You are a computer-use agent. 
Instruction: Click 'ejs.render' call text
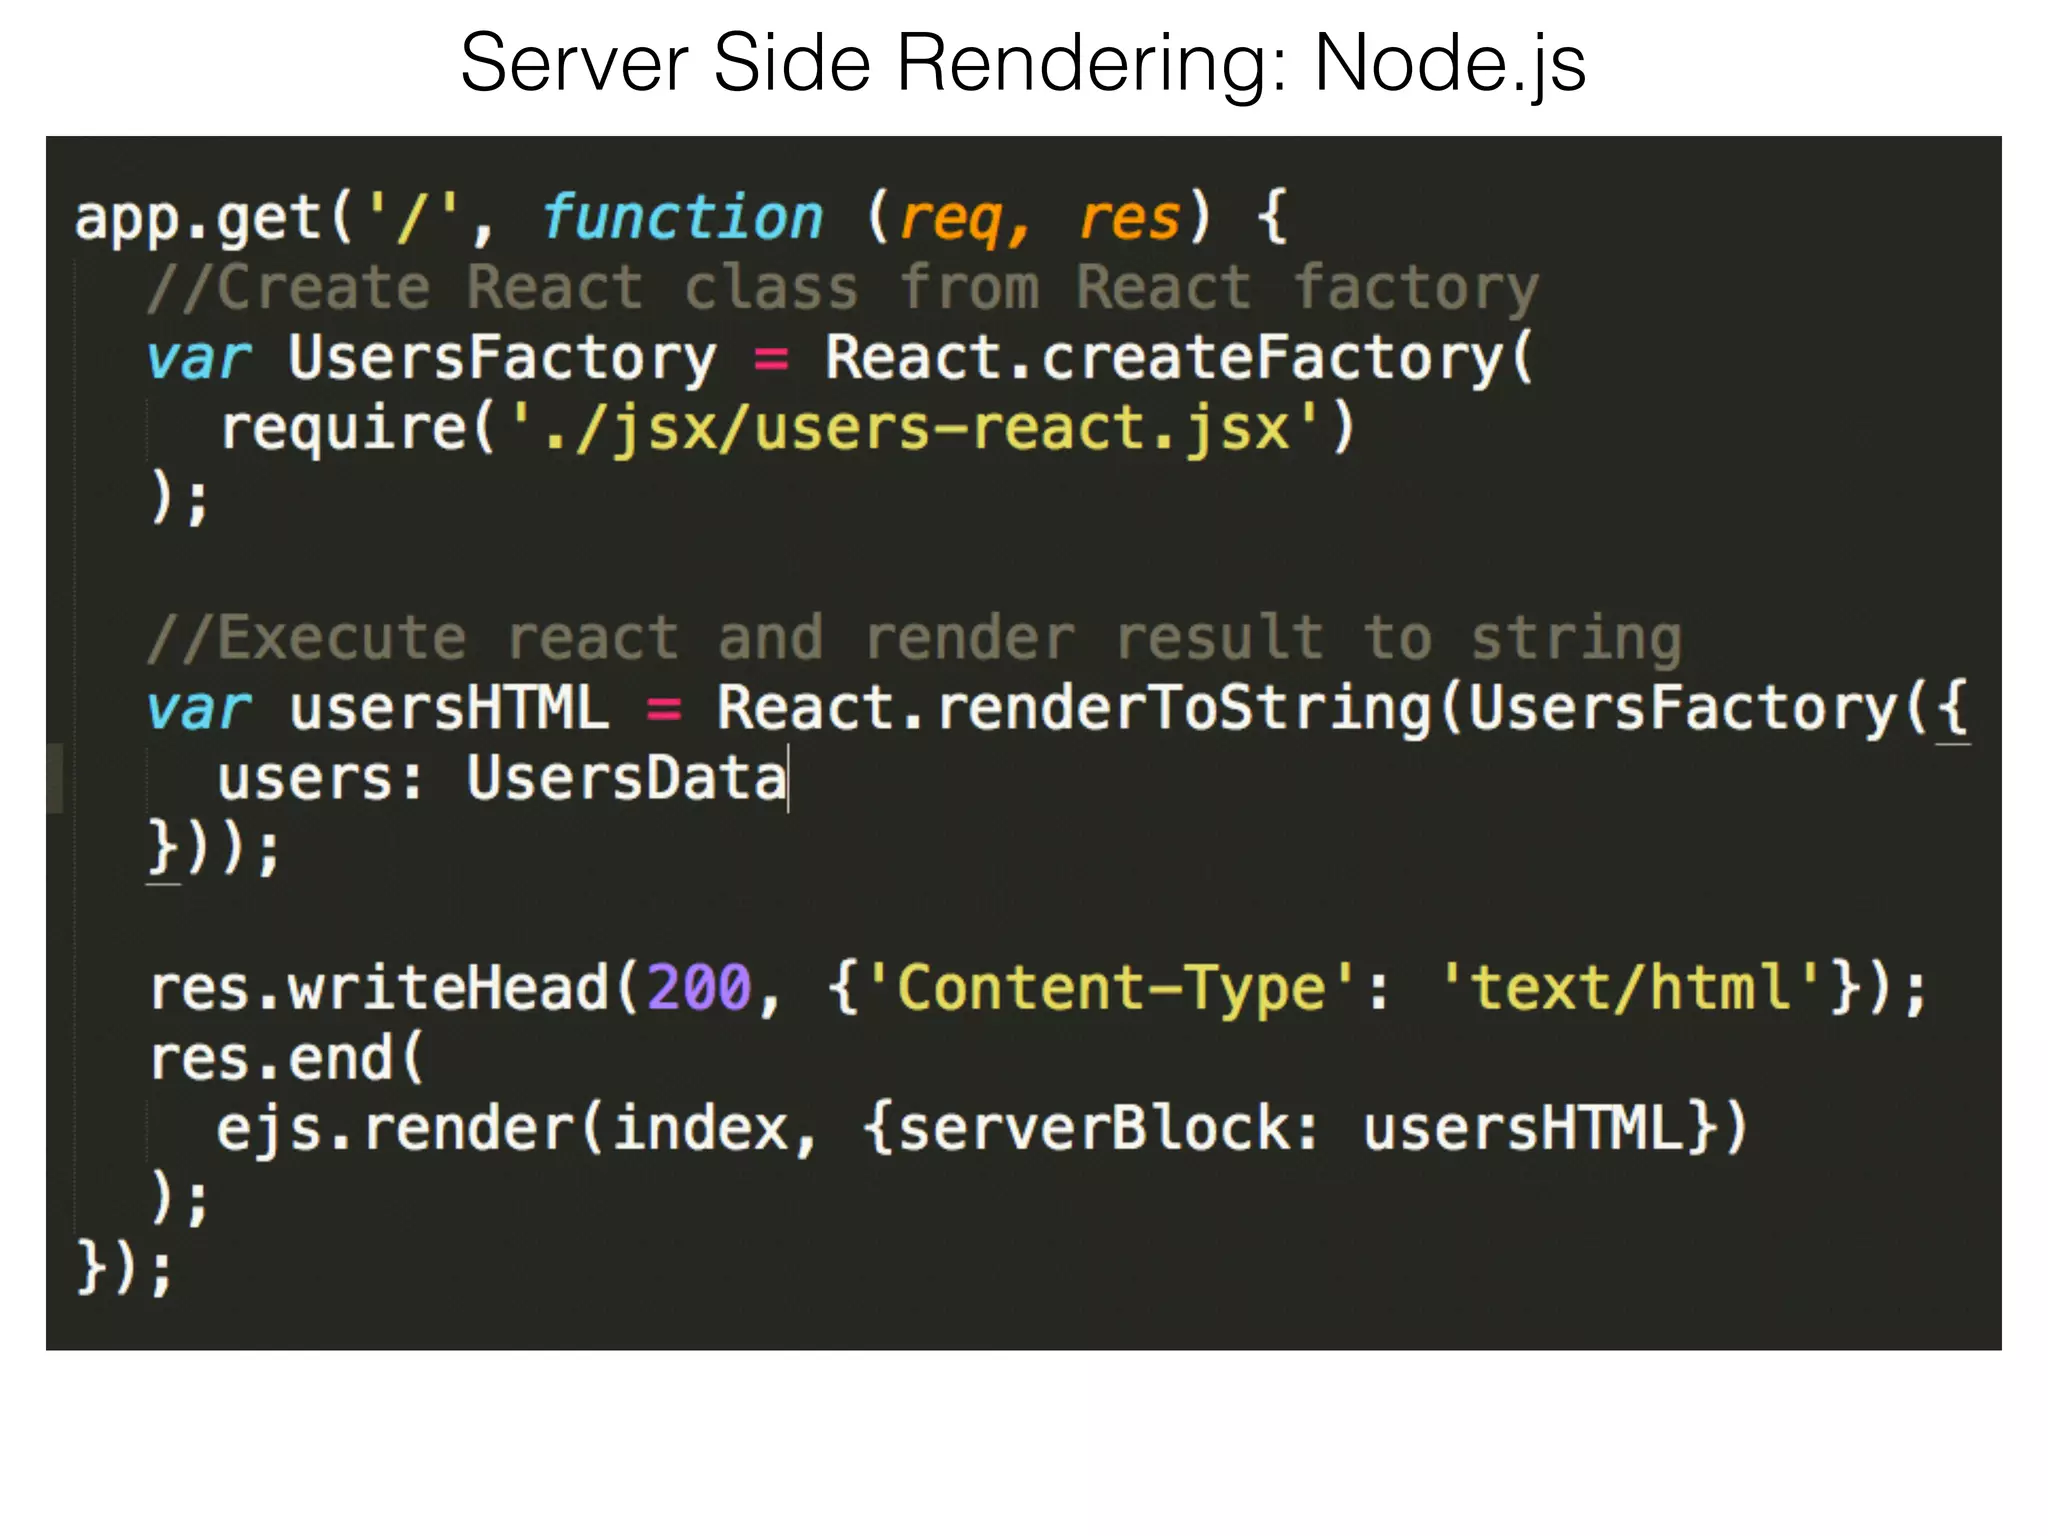(396, 1129)
